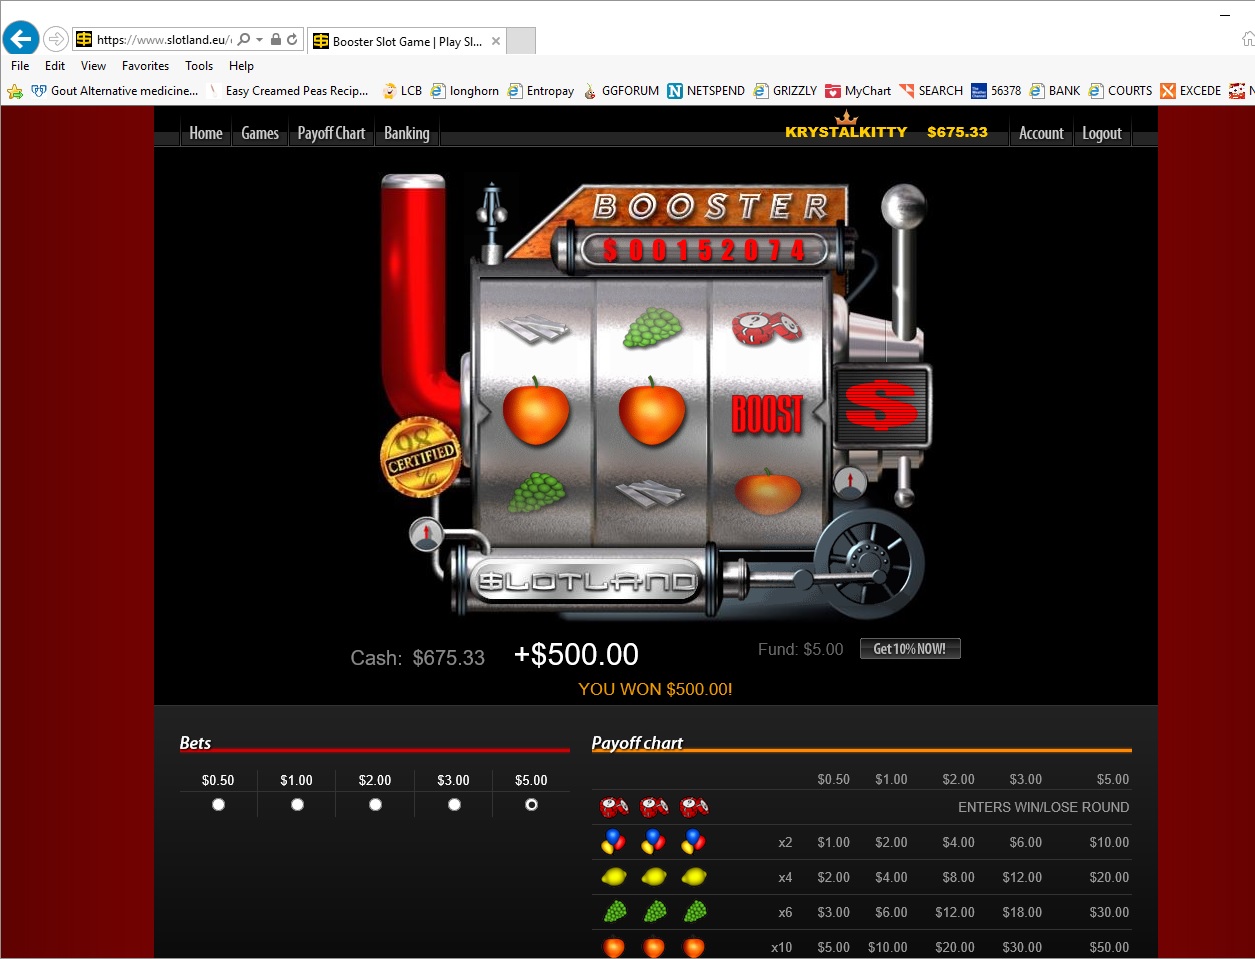Open the Edit menu

coord(55,66)
